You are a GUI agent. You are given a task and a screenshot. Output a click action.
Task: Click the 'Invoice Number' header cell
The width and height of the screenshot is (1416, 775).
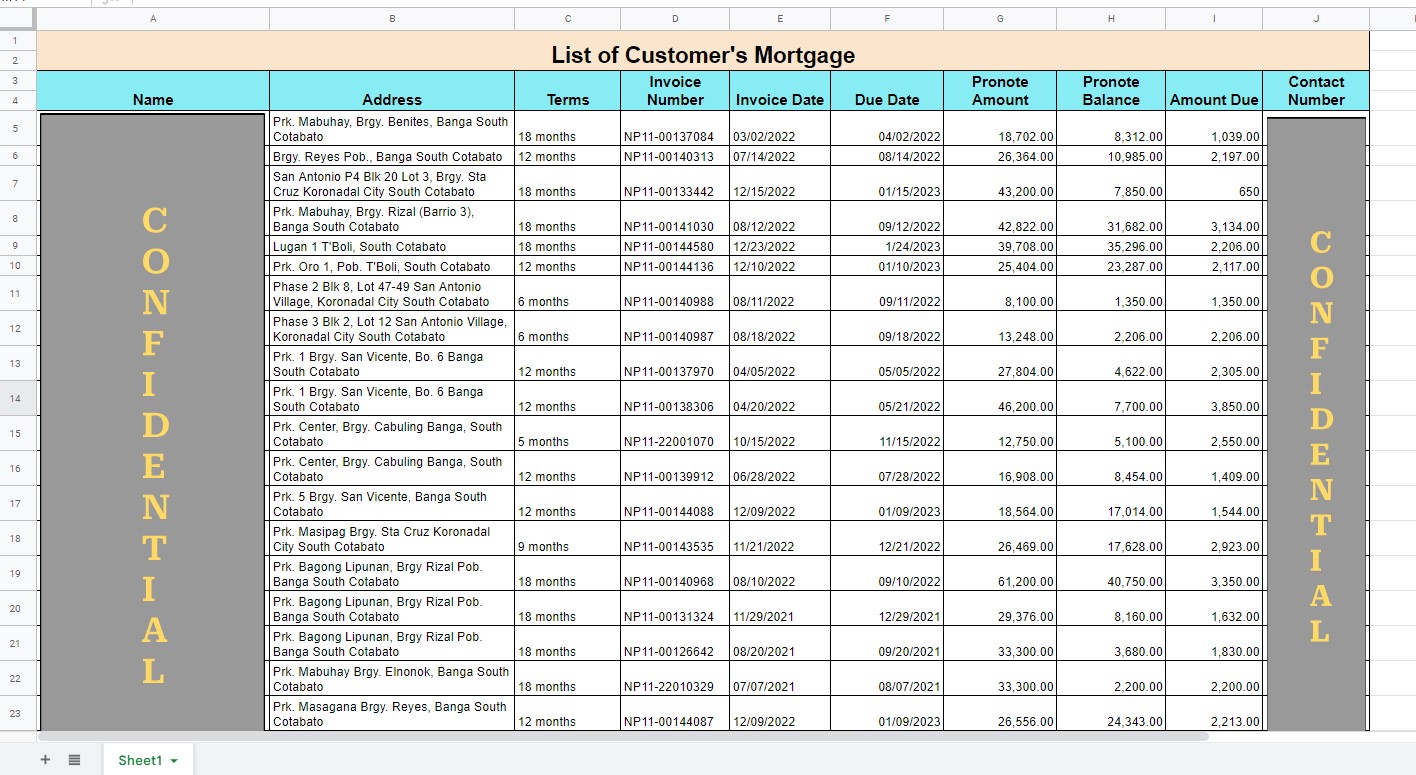(675, 91)
